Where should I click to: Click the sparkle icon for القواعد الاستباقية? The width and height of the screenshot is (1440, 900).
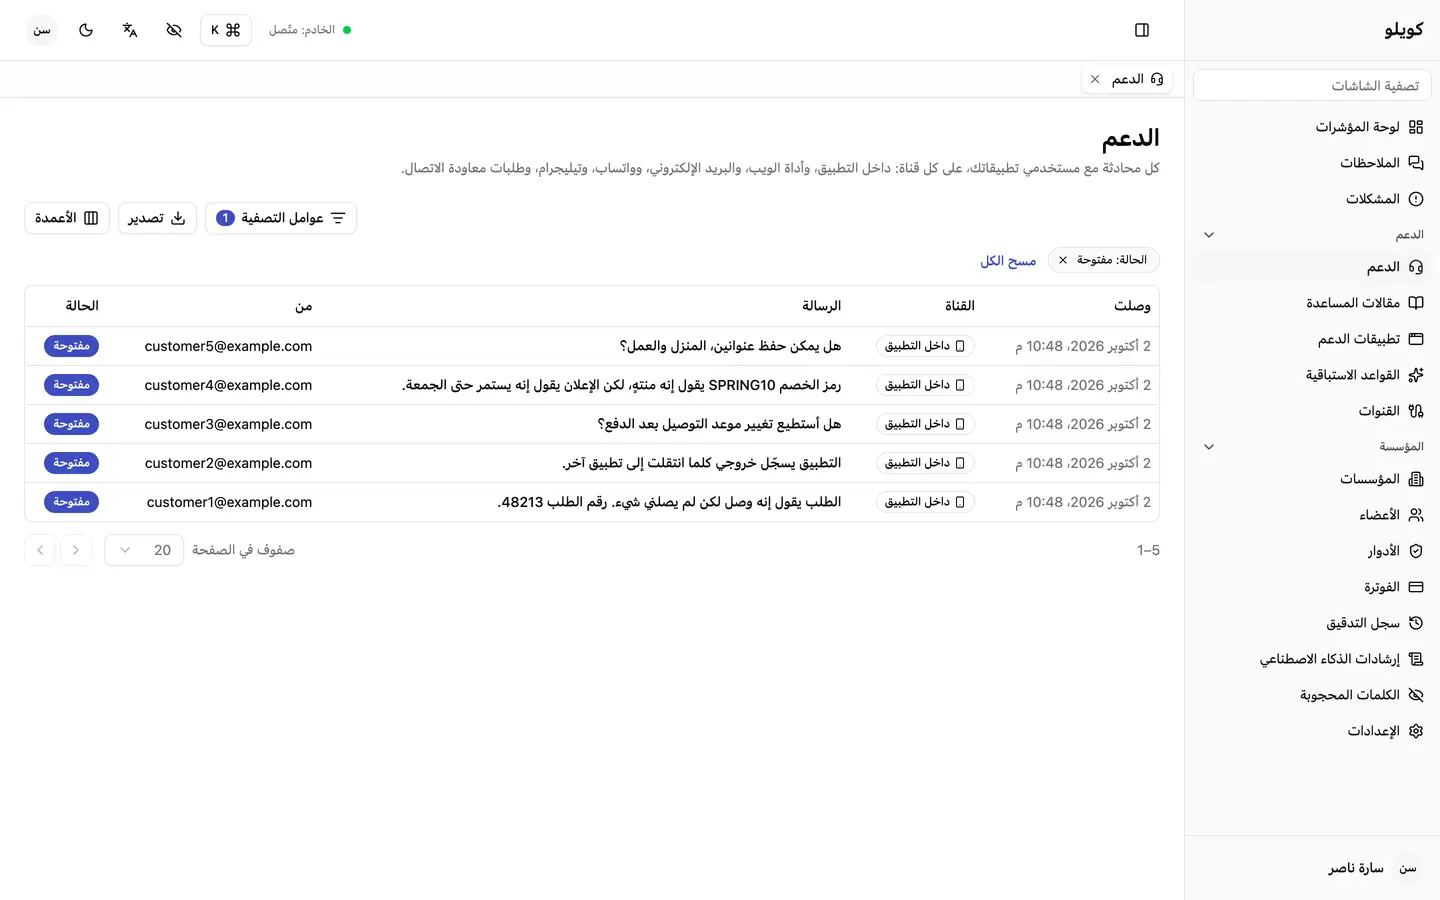point(1416,375)
